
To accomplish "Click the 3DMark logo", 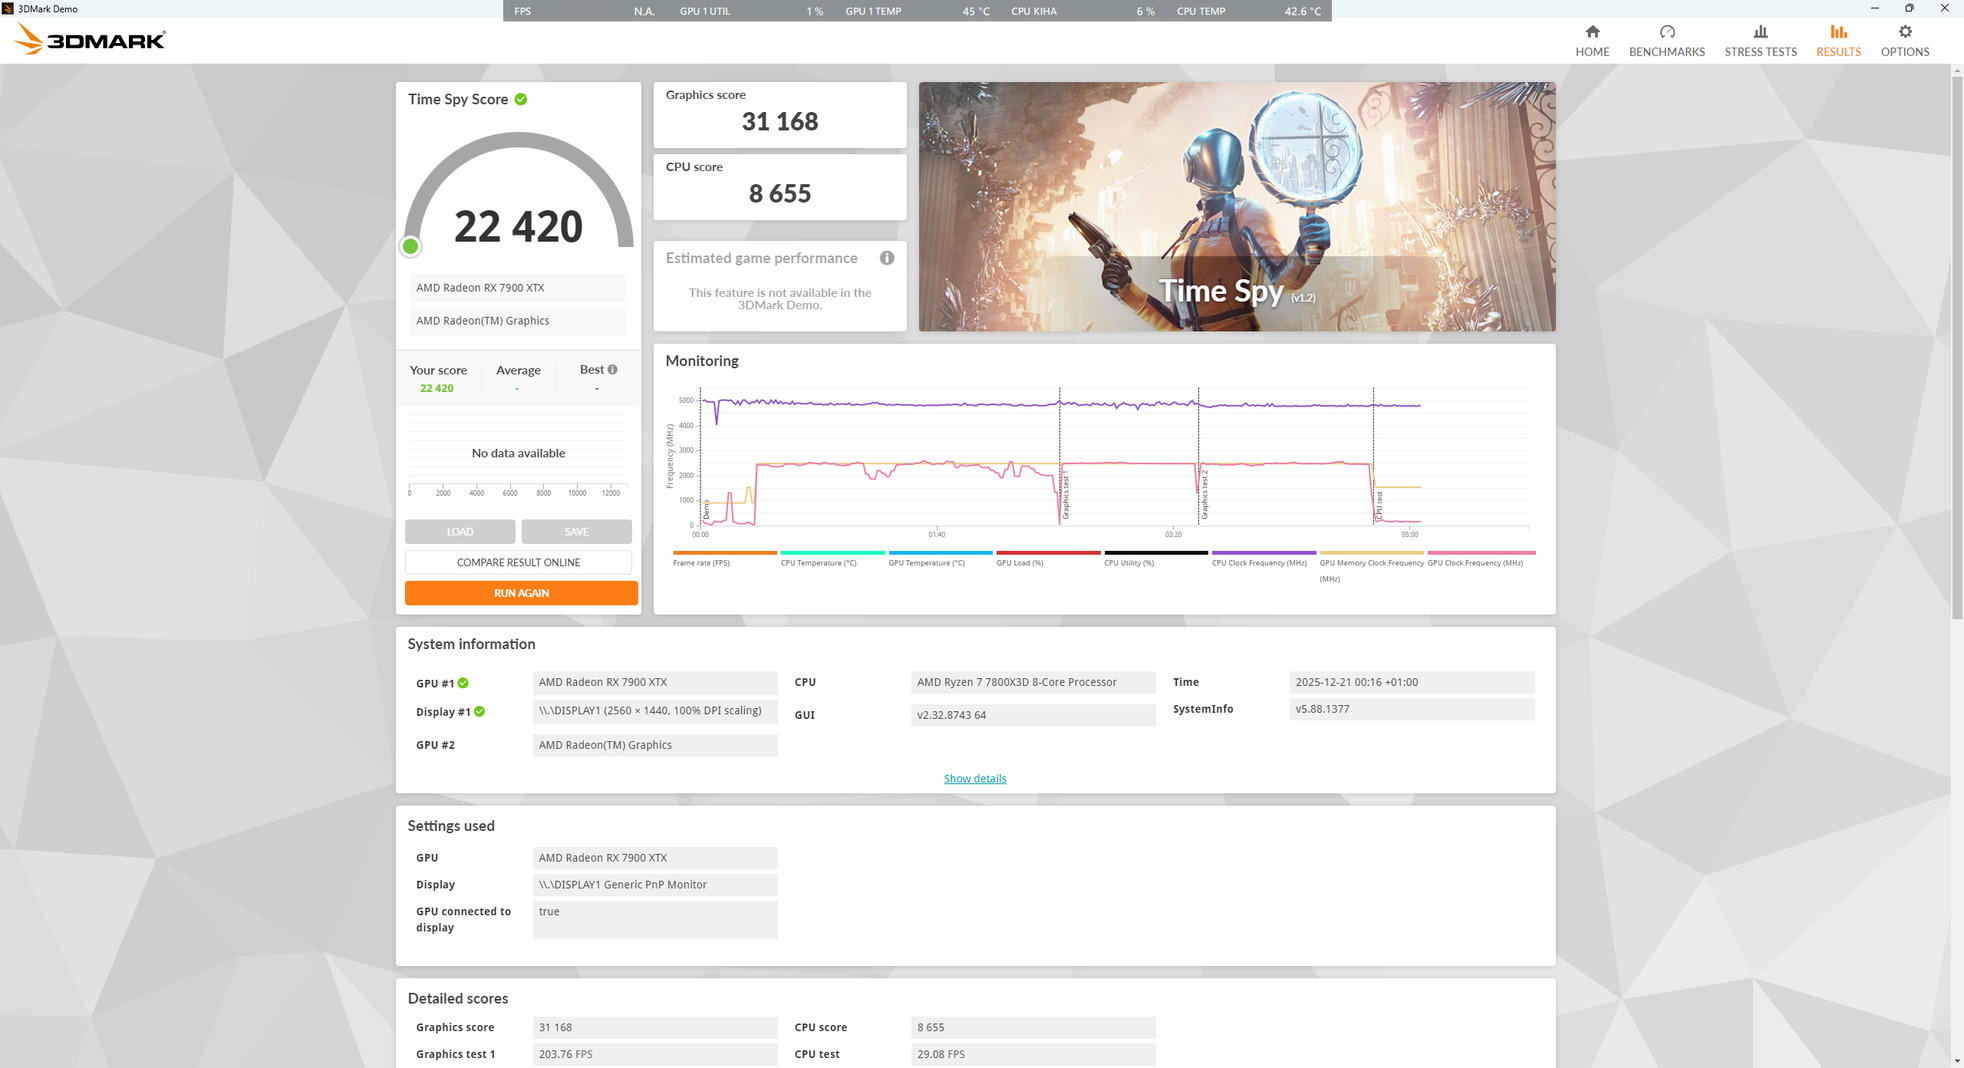I will click(90, 40).
